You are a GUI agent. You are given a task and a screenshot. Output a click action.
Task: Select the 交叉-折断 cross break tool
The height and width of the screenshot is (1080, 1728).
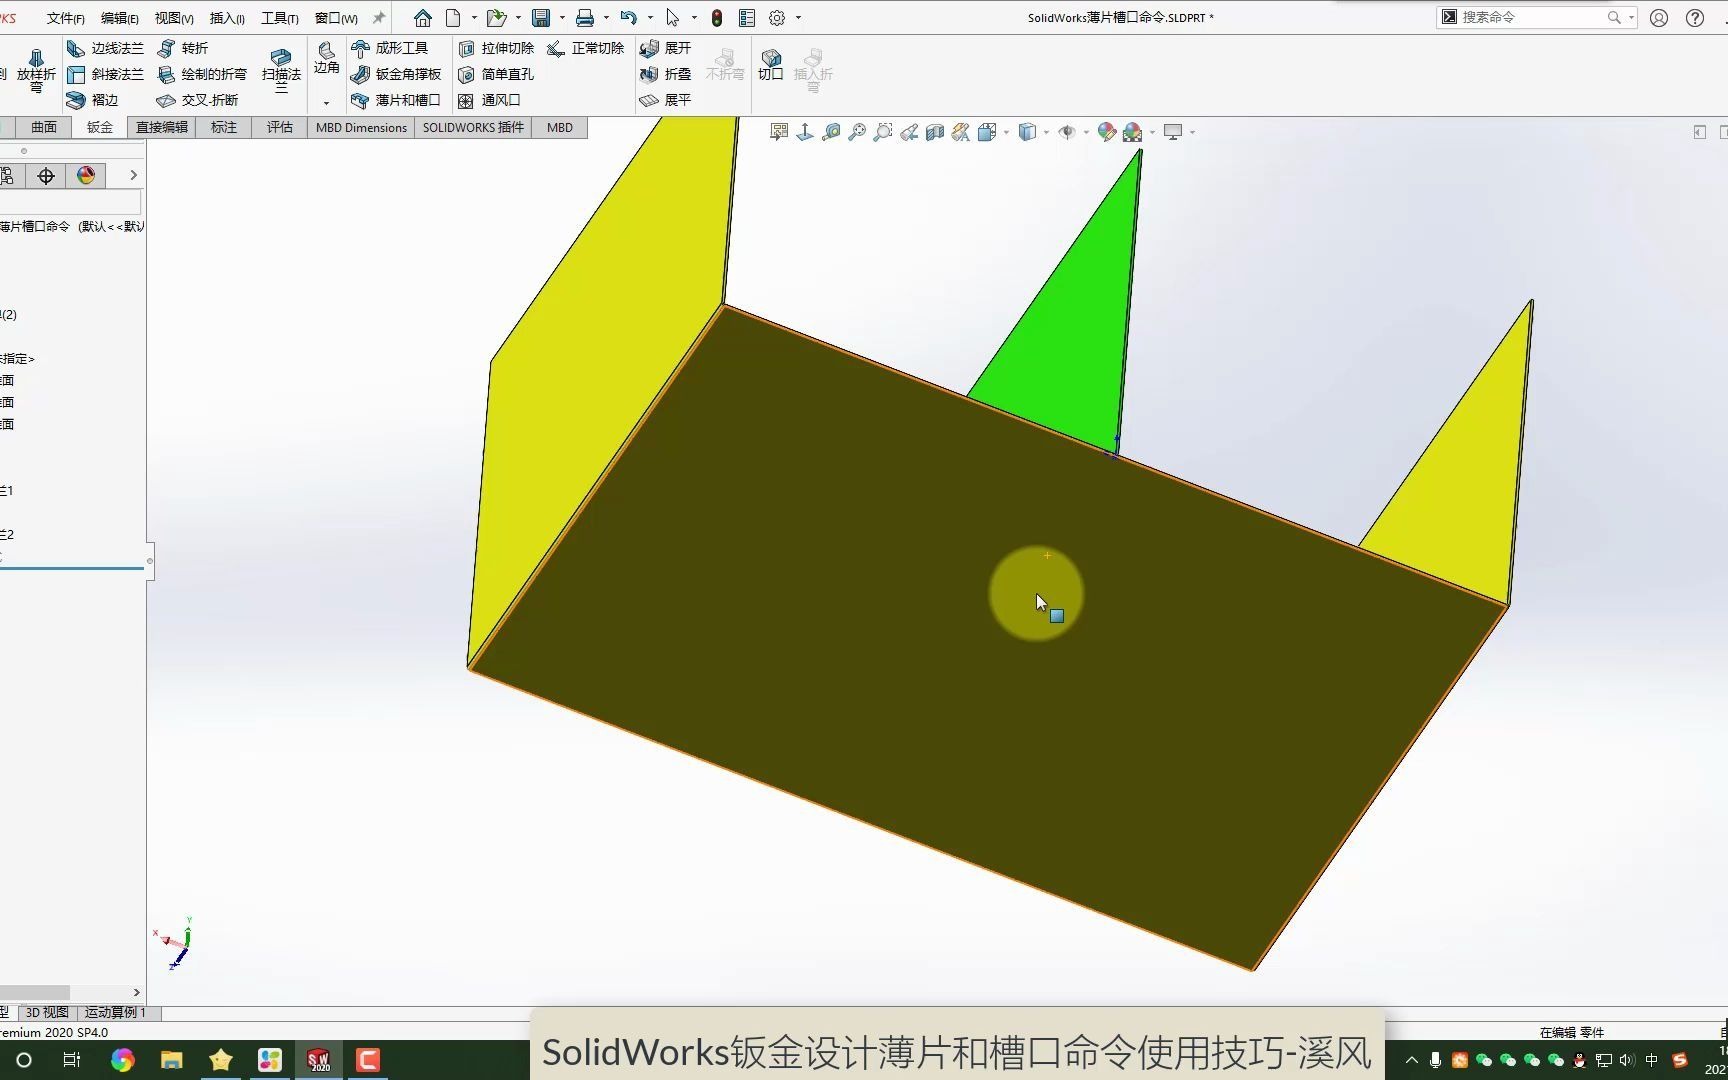tap(197, 100)
